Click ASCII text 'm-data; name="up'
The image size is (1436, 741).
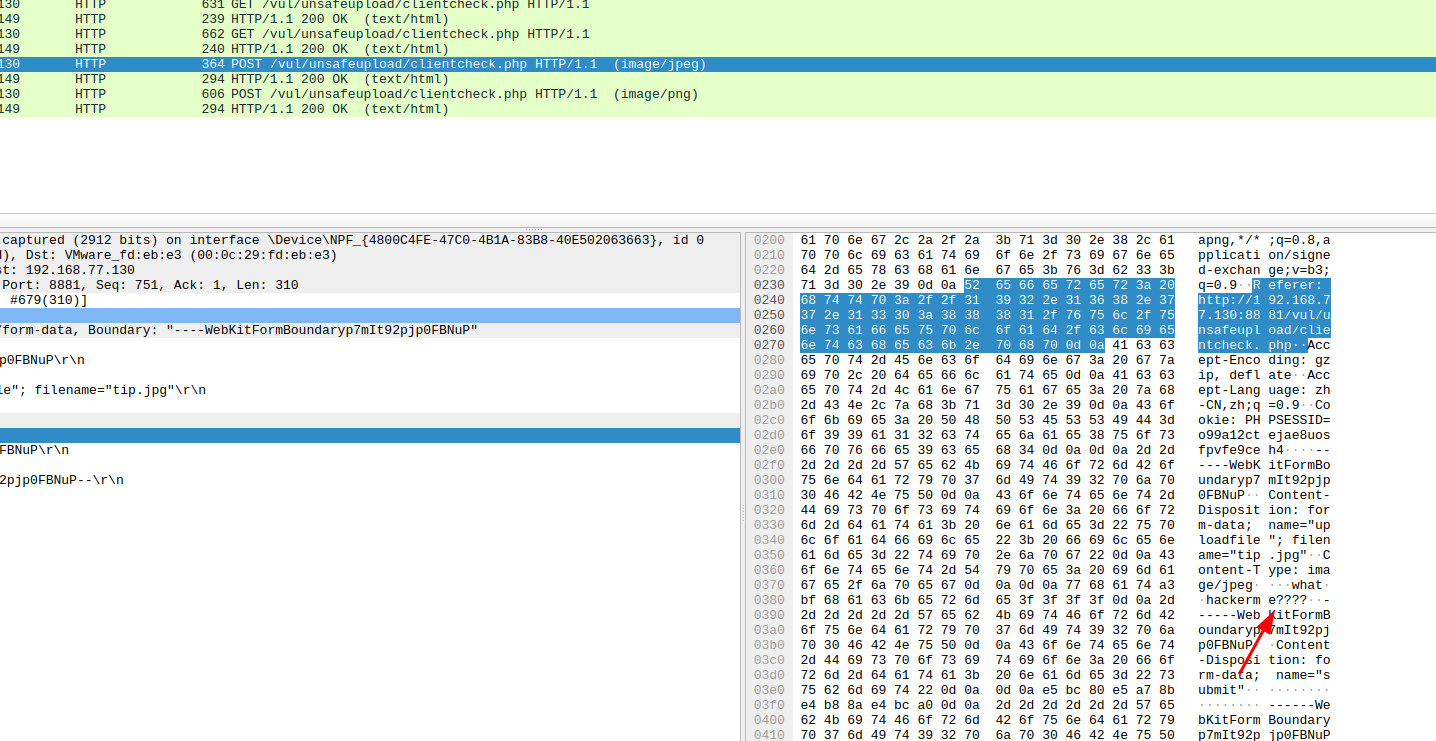click(1264, 525)
